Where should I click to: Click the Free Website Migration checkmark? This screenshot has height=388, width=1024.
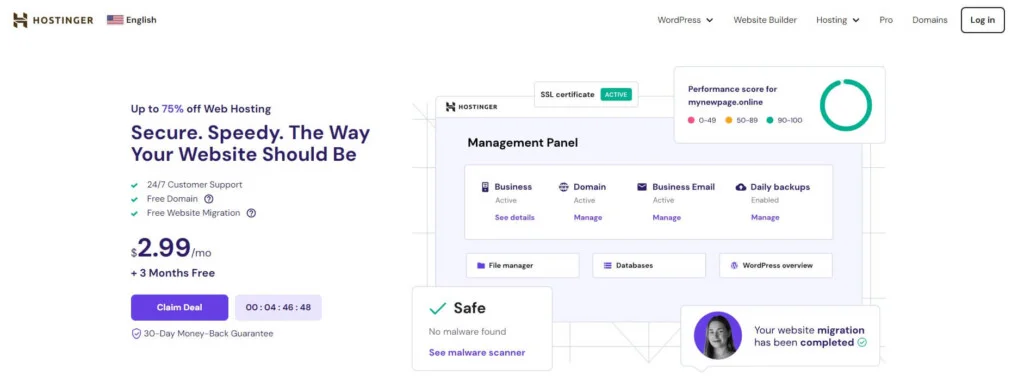(x=135, y=214)
